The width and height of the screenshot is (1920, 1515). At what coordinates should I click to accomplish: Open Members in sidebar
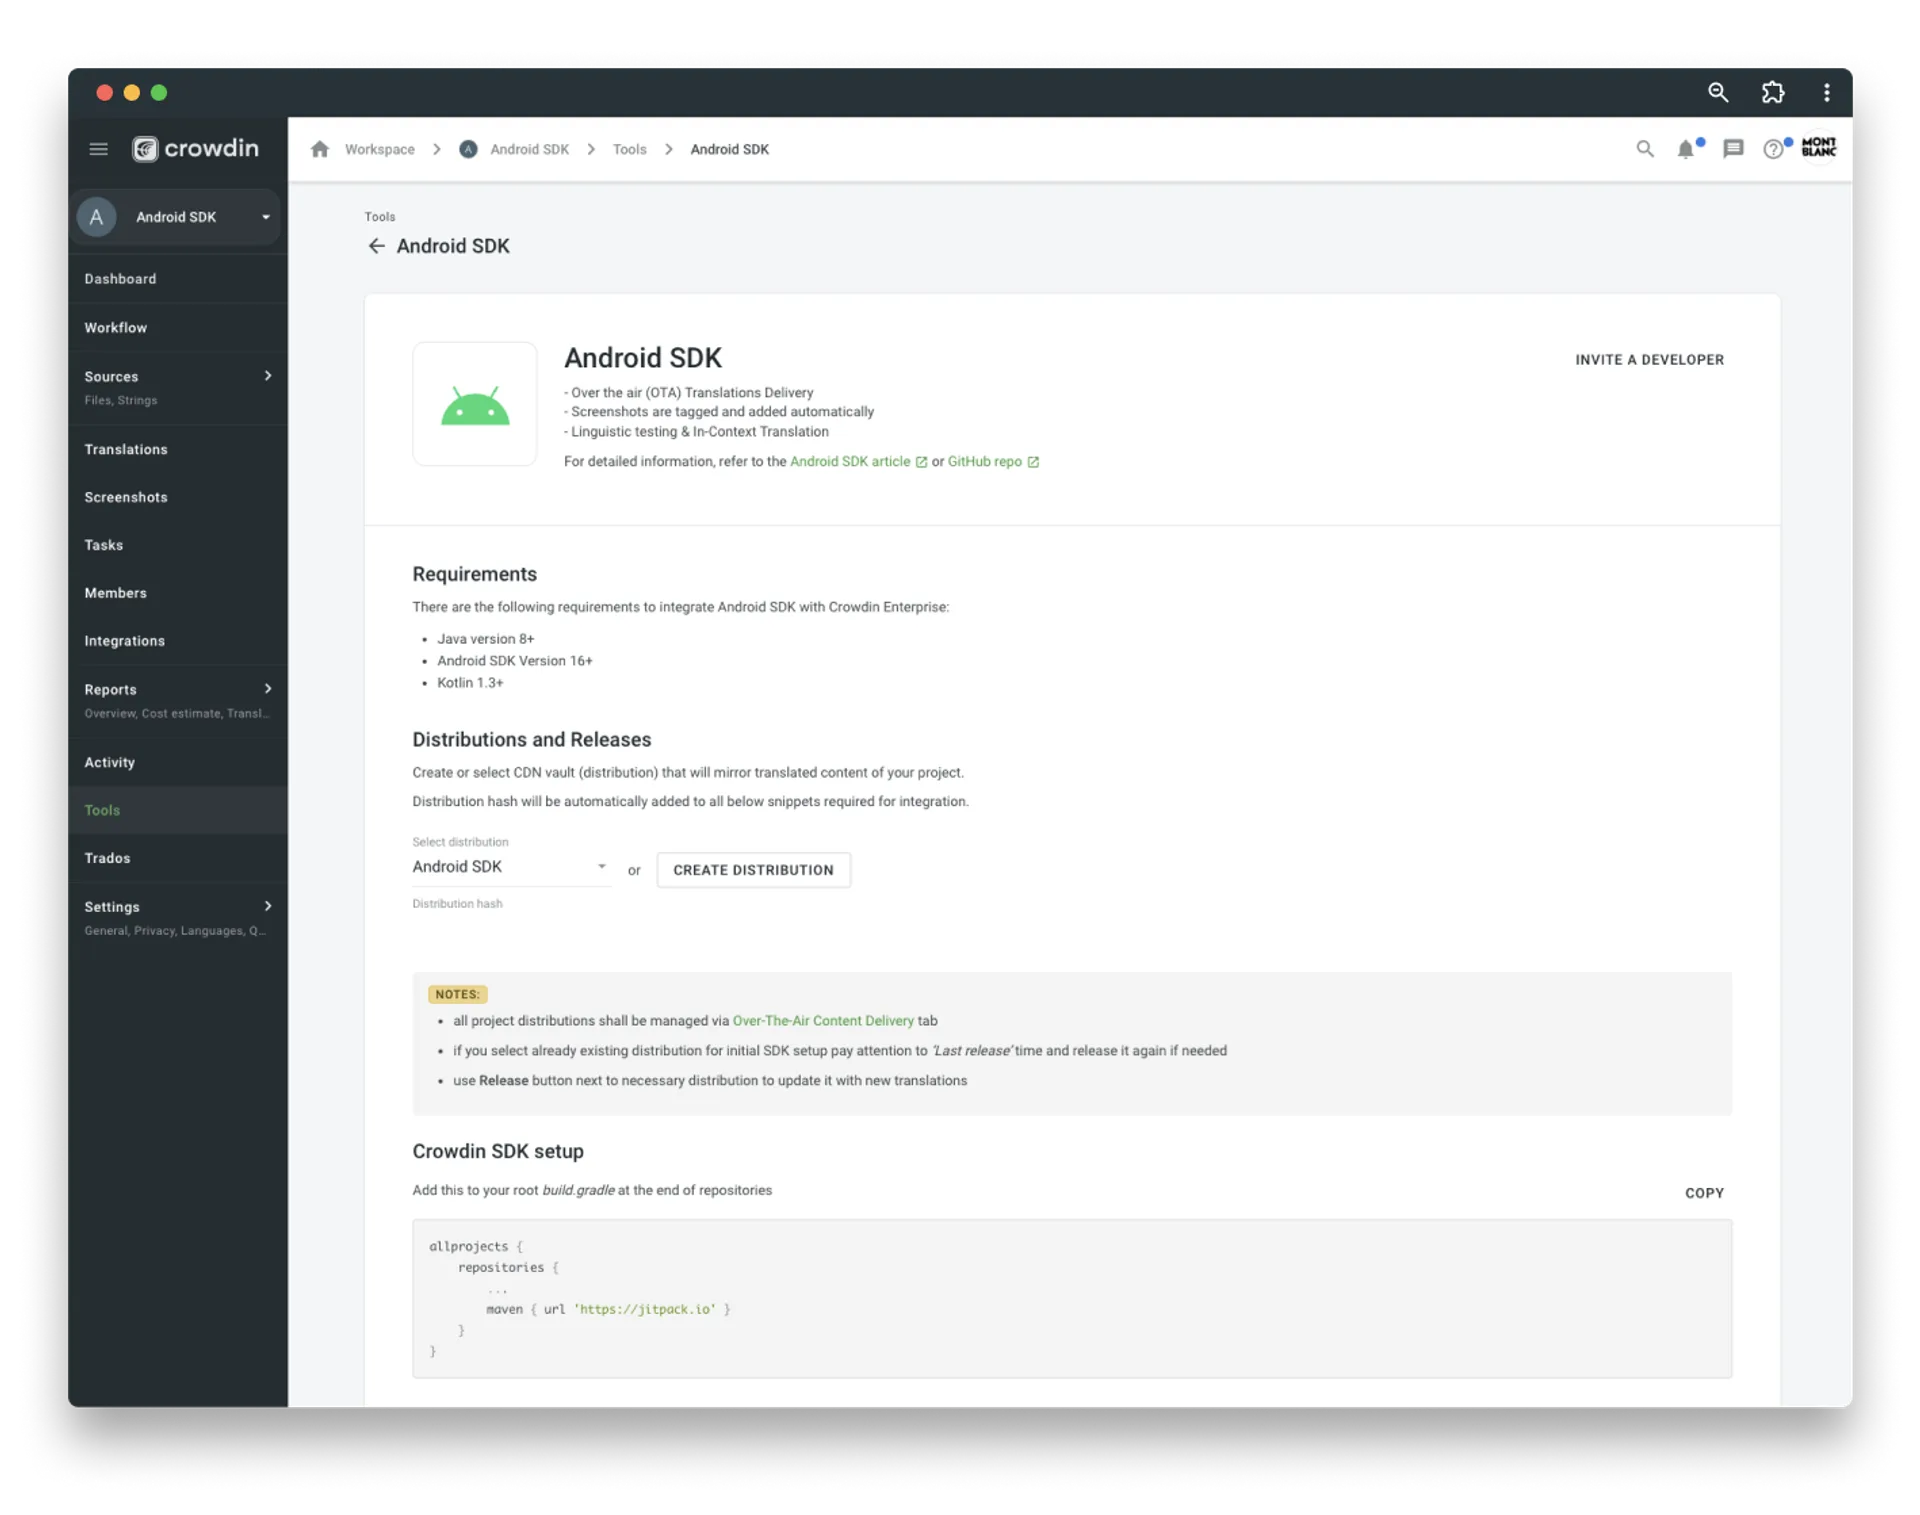tap(178, 593)
